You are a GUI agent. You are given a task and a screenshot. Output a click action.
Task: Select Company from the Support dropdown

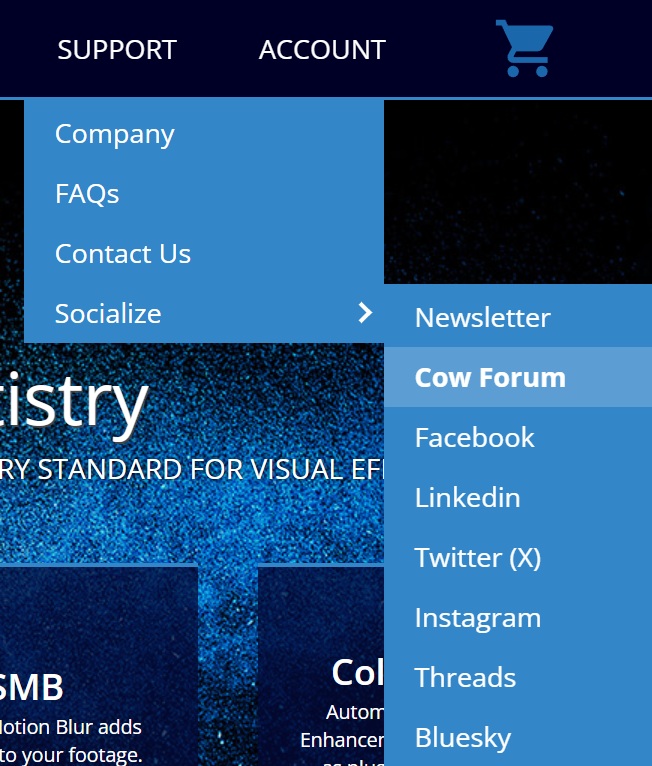(x=115, y=134)
